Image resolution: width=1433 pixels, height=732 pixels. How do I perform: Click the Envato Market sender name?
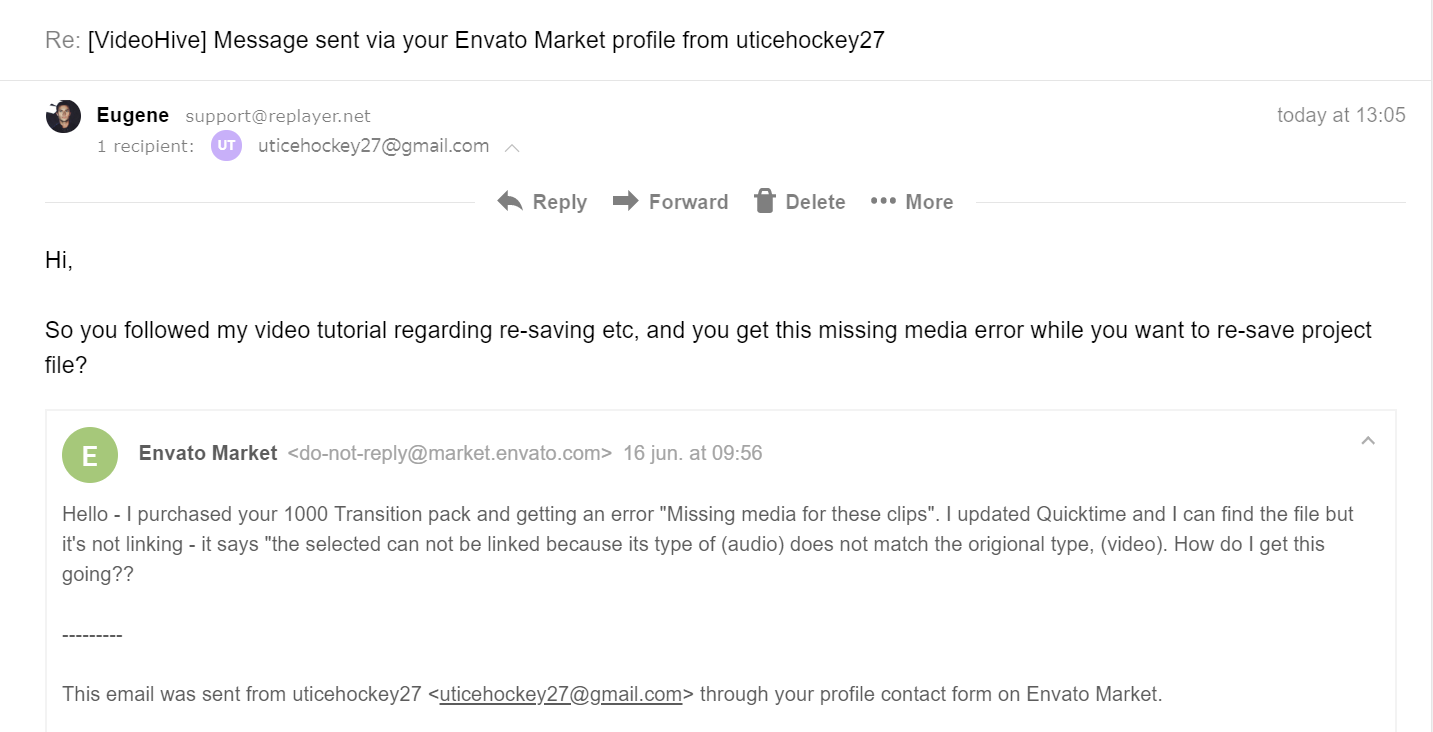tap(208, 453)
